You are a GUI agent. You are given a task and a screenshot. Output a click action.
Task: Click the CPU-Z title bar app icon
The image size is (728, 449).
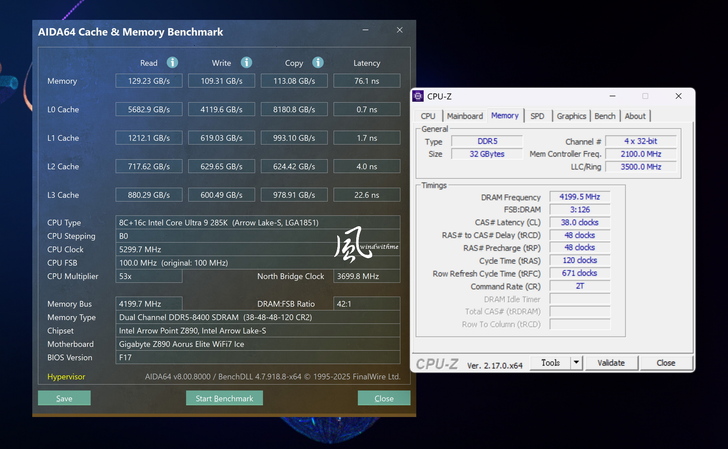point(418,96)
